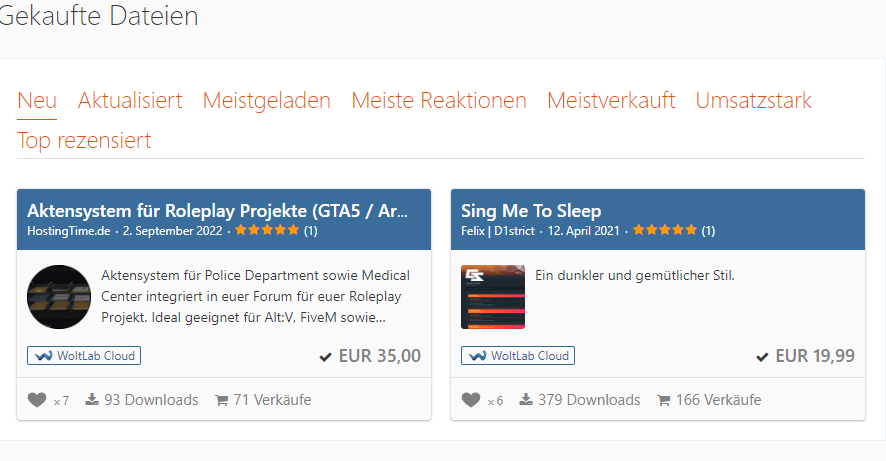Switch to the Aktualisiert tab
Screen dimensions: 886x461
[130, 101]
